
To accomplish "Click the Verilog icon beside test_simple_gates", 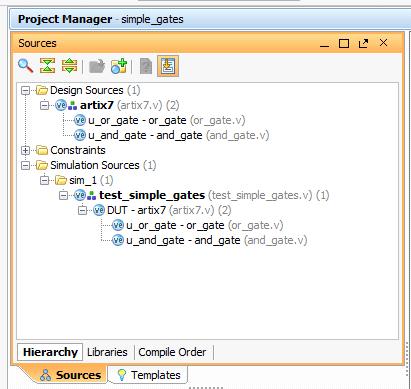I will [80, 195].
